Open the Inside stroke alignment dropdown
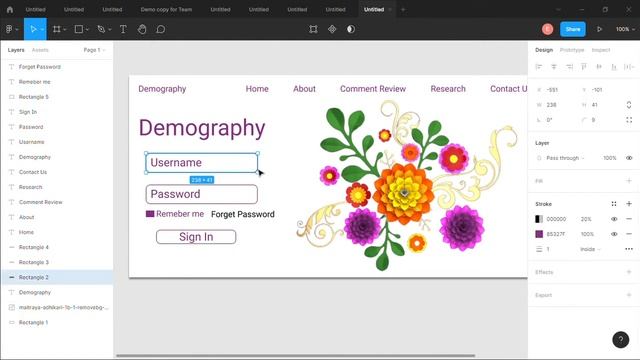The width and height of the screenshot is (640, 360). pos(590,249)
